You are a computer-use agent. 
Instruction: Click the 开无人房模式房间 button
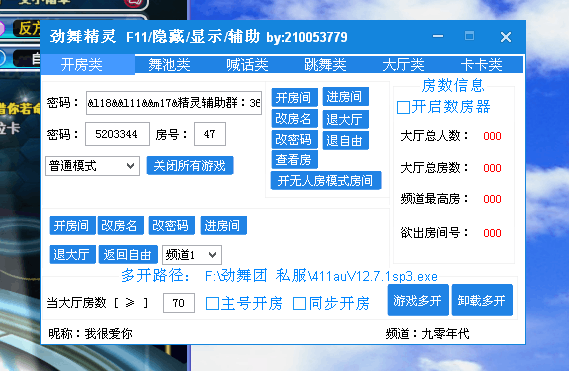pos(326,180)
